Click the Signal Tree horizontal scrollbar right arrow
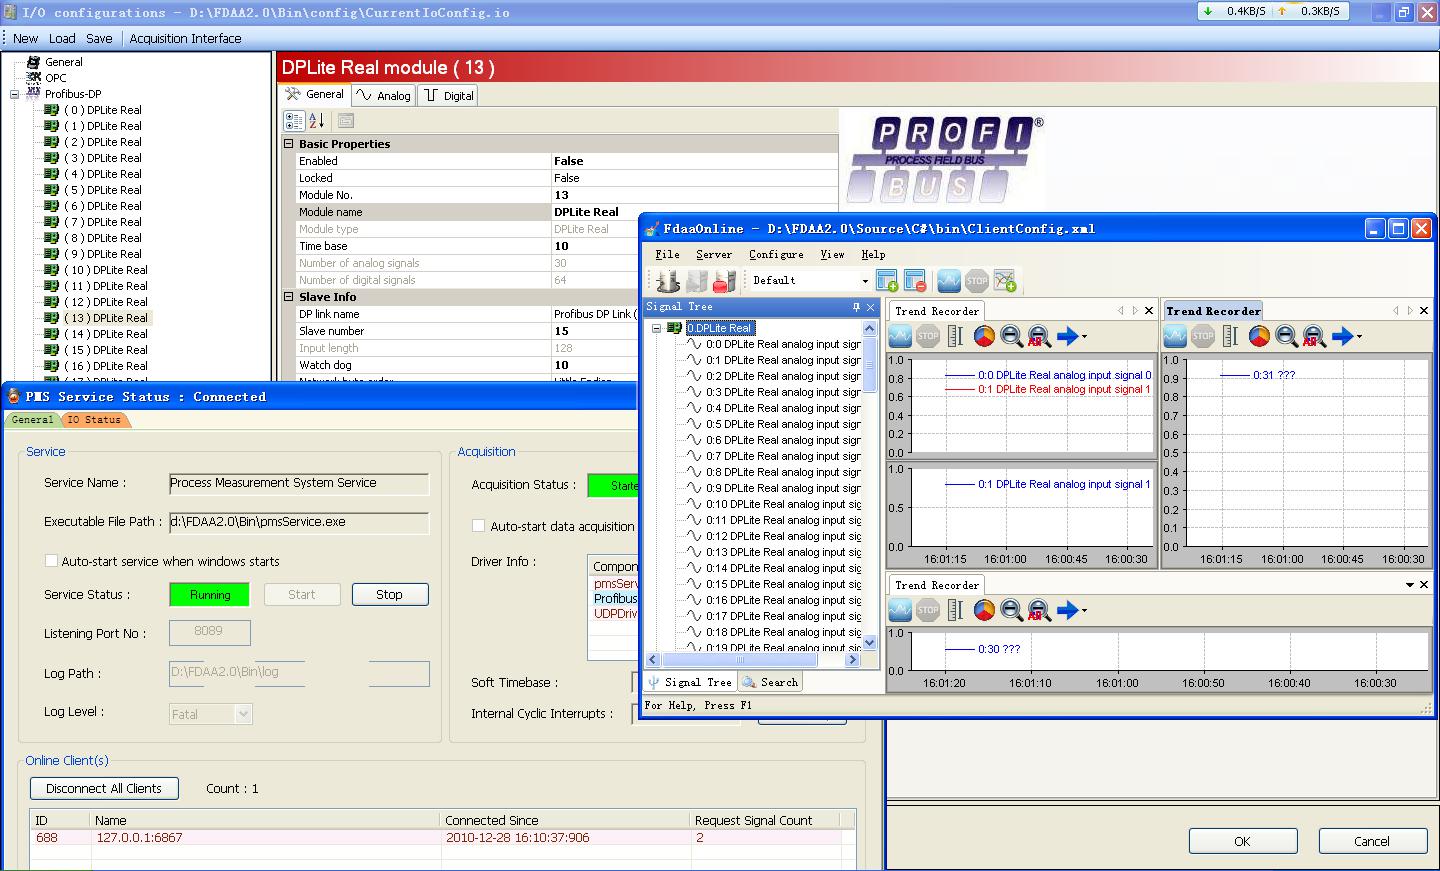This screenshot has height=871, width=1440. [x=852, y=659]
